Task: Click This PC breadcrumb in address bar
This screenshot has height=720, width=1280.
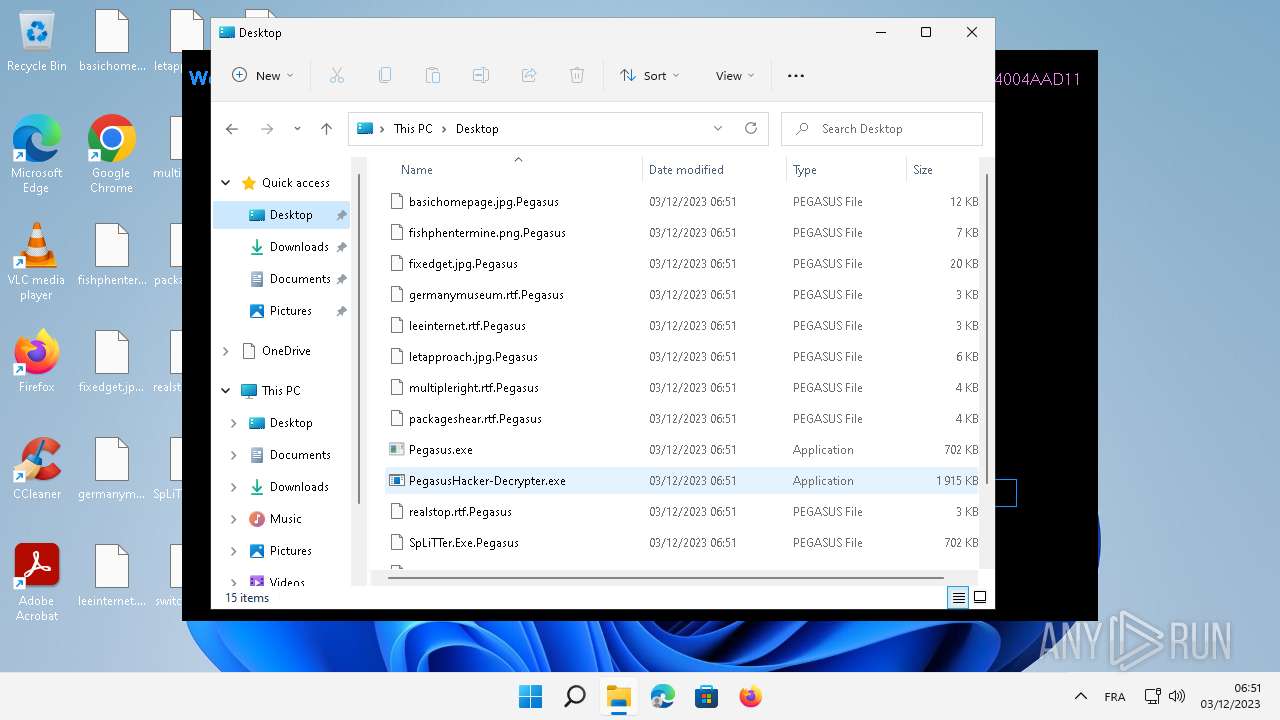Action: (413, 129)
